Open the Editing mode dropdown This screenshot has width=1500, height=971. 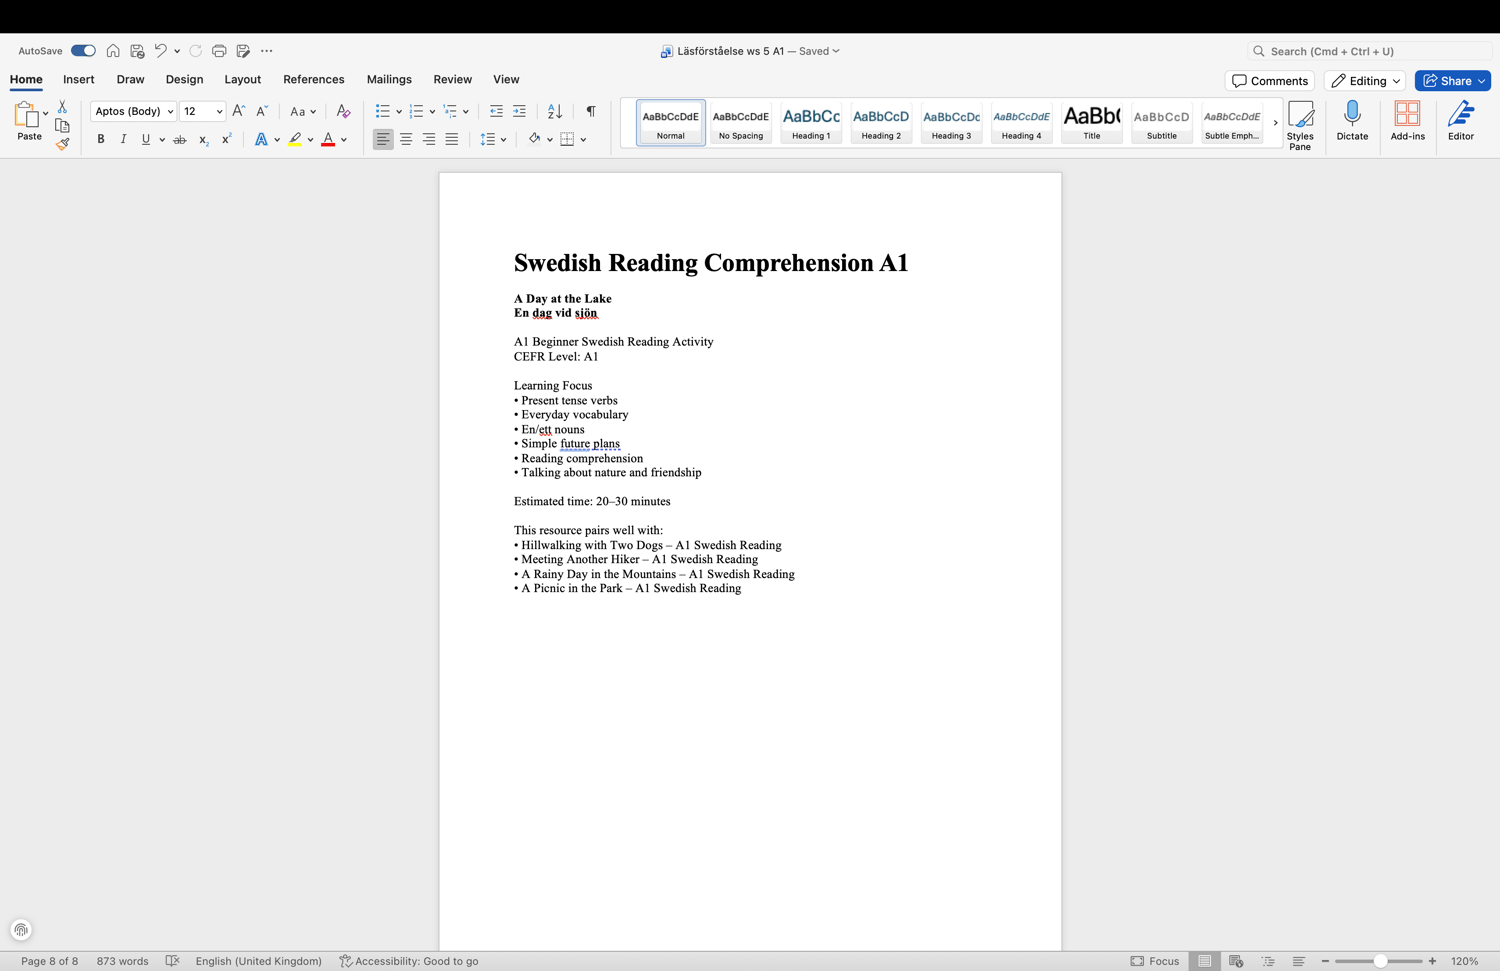pos(1365,81)
